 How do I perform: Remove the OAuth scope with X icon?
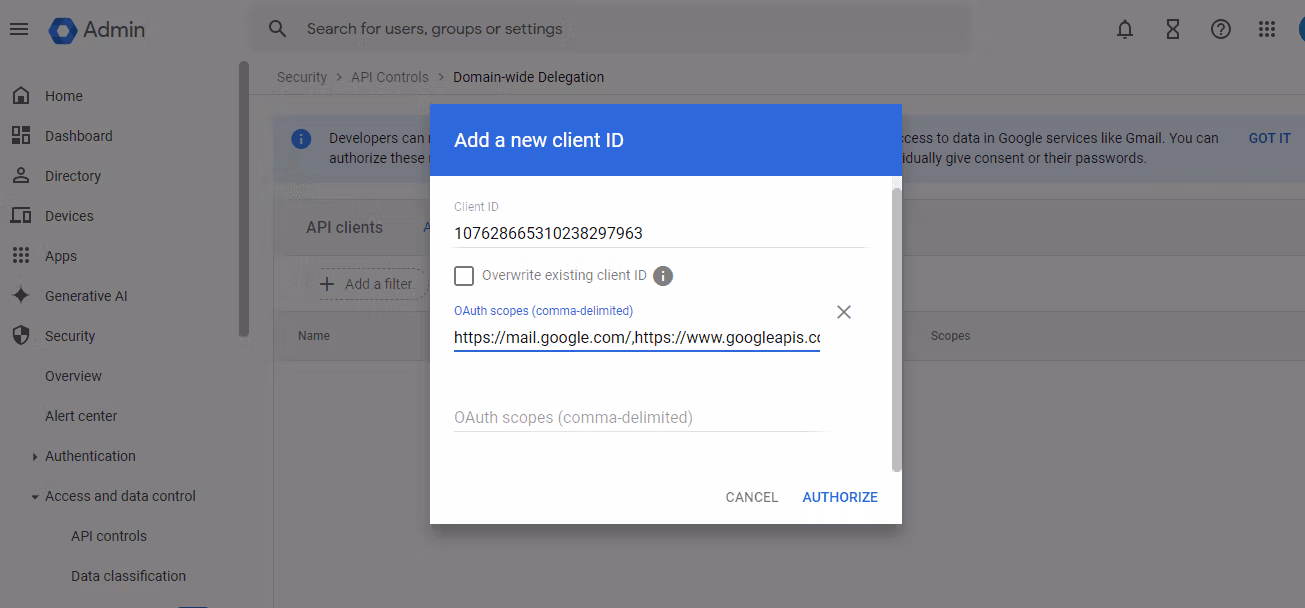click(x=843, y=312)
